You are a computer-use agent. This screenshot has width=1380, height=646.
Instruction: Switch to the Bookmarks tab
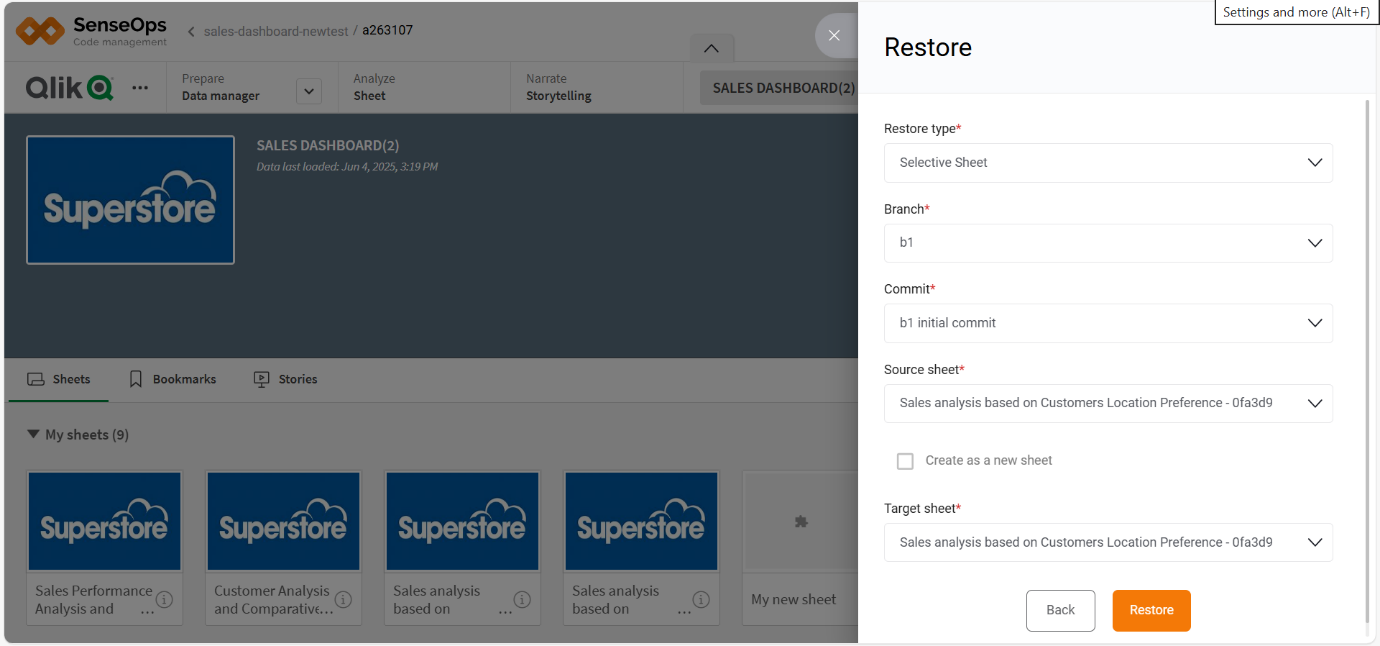coord(173,380)
